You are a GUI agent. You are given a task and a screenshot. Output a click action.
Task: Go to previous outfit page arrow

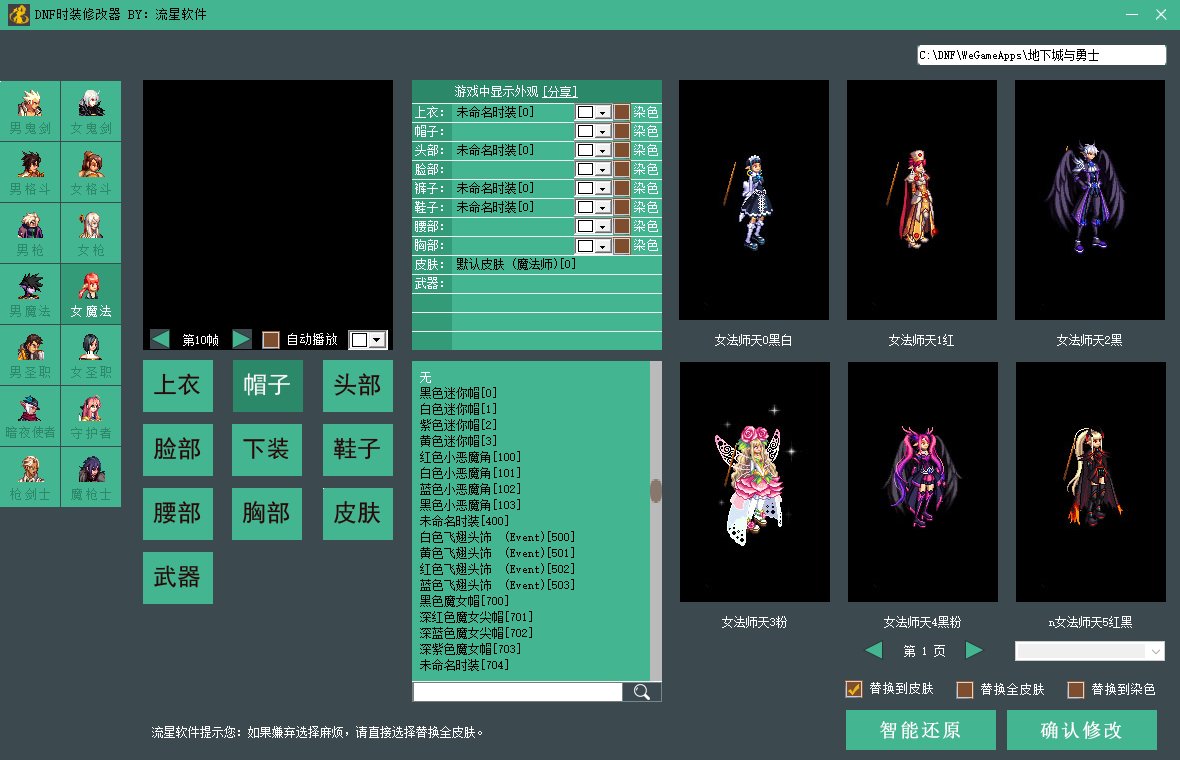(874, 650)
